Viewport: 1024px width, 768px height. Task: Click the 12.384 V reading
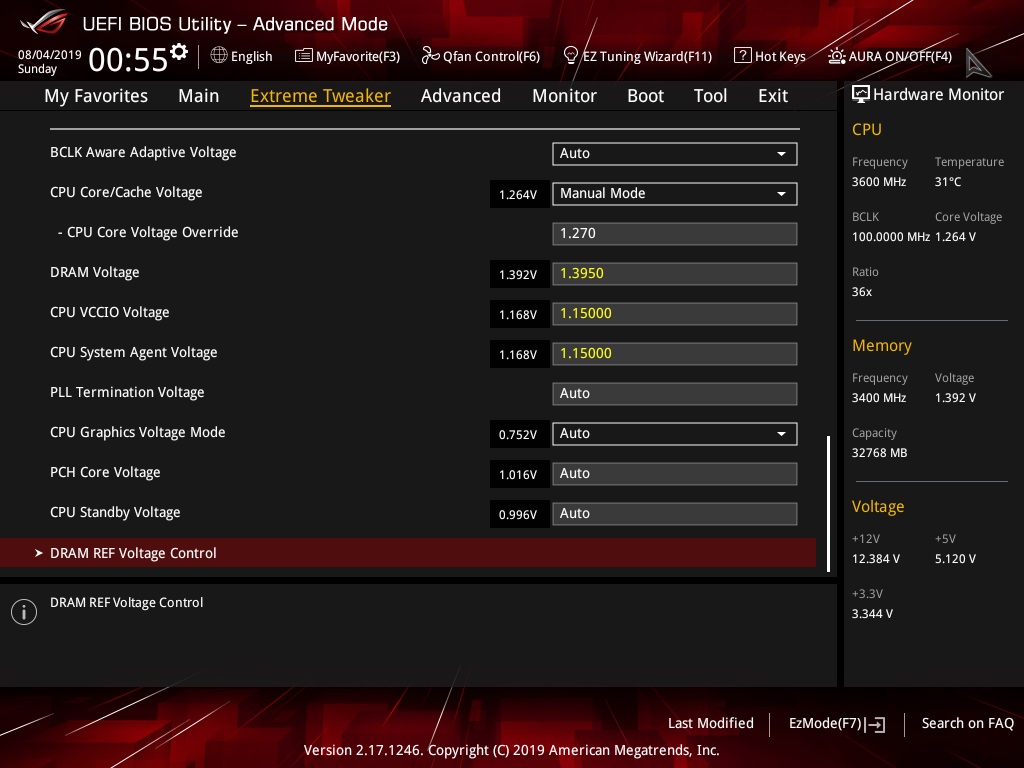(876, 559)
